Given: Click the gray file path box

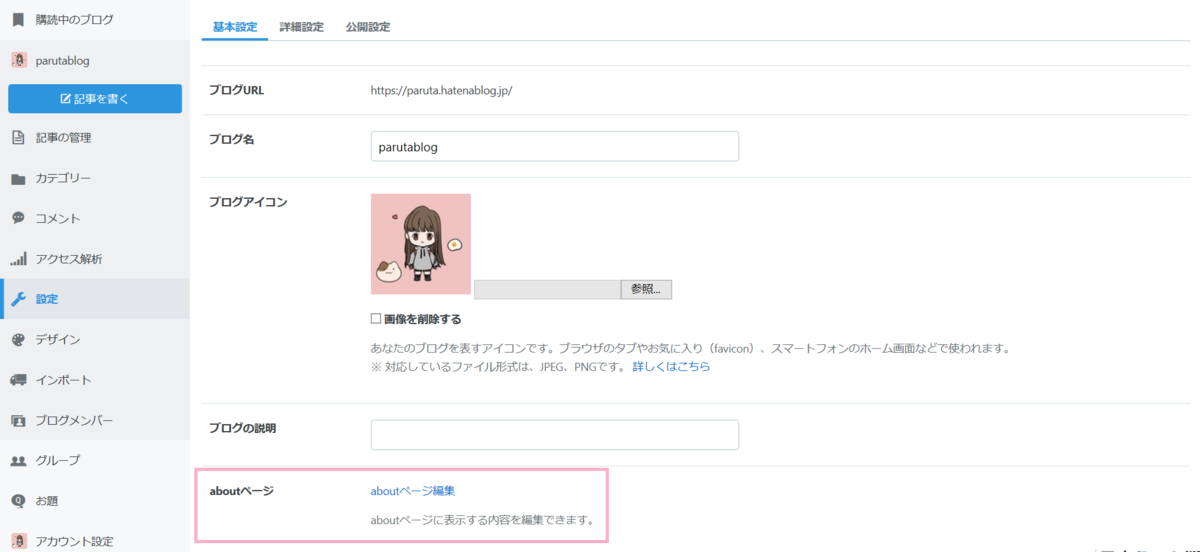Looking at the screenshot, I should click(x=547, y=289).
